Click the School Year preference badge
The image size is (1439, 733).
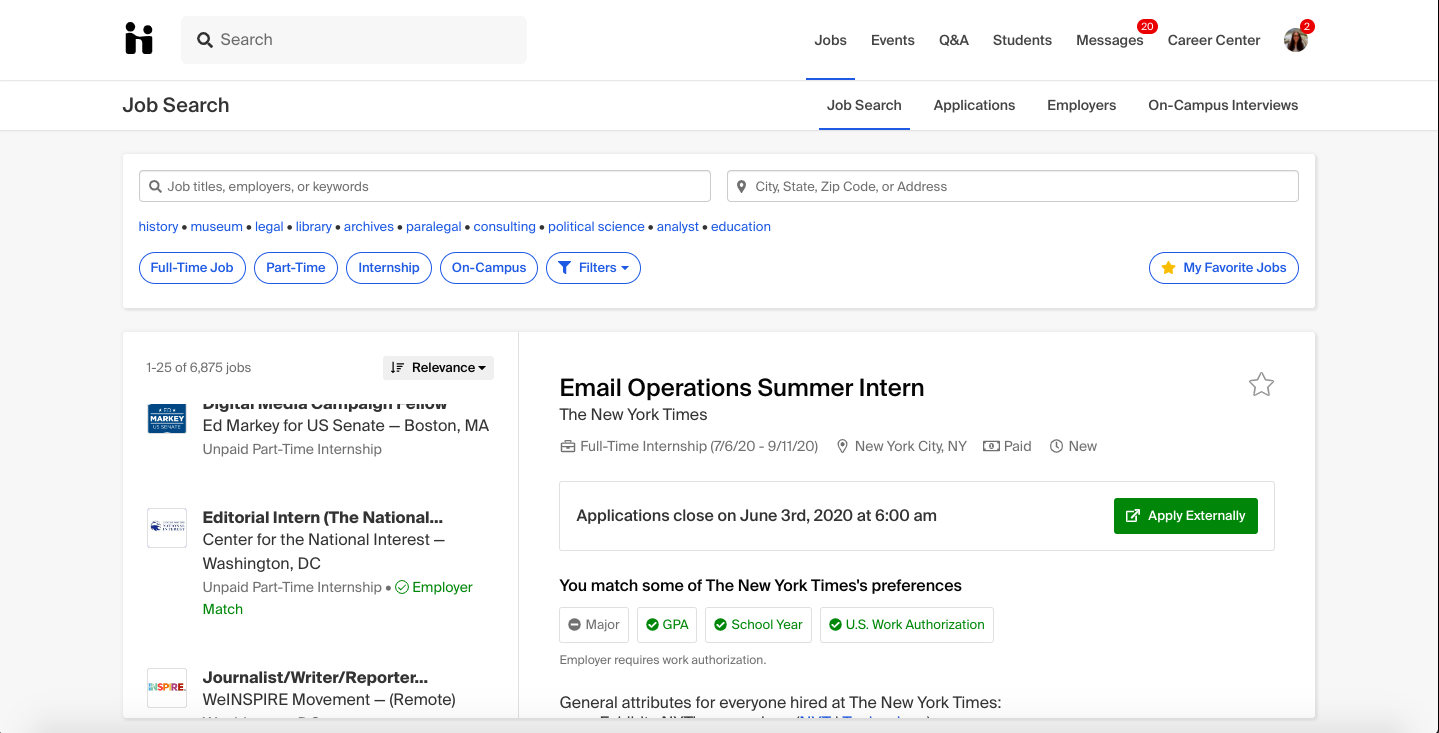point(758,625)
